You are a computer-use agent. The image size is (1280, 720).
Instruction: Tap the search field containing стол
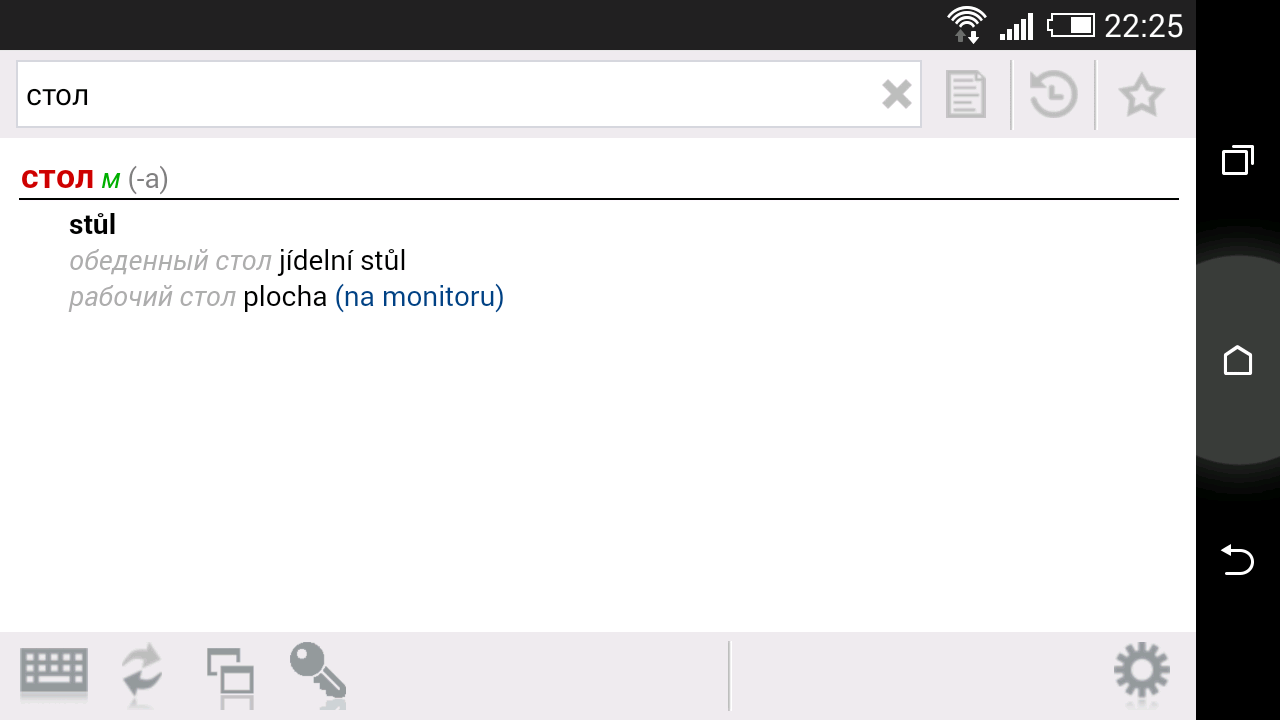pyautogui.click(x=469, y=95)
